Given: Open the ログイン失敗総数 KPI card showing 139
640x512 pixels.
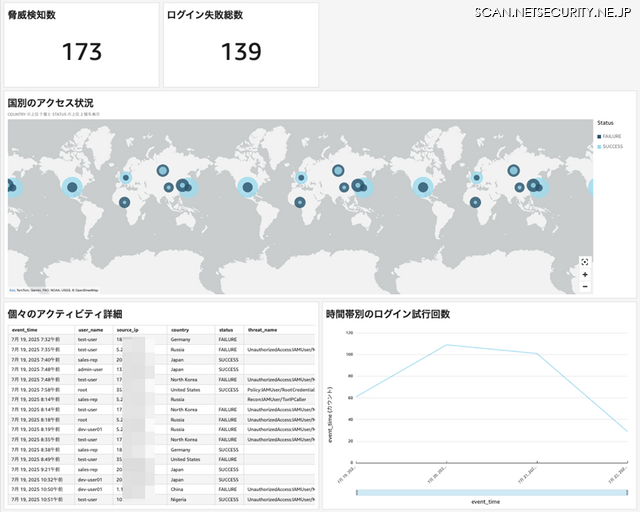Looking at the screenshot, I should point(240,45).
